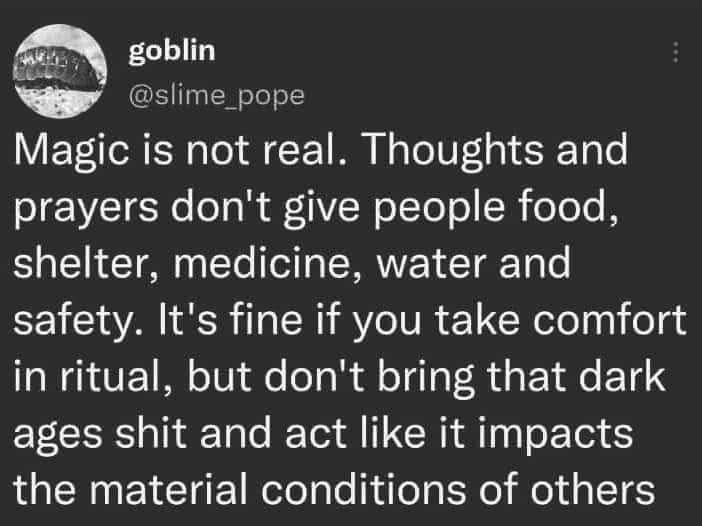This screenshot has height=526, width=702.
Task: Click the word "medicine" in the tweet
Action: pyautogui.click(x=261, y=262)
